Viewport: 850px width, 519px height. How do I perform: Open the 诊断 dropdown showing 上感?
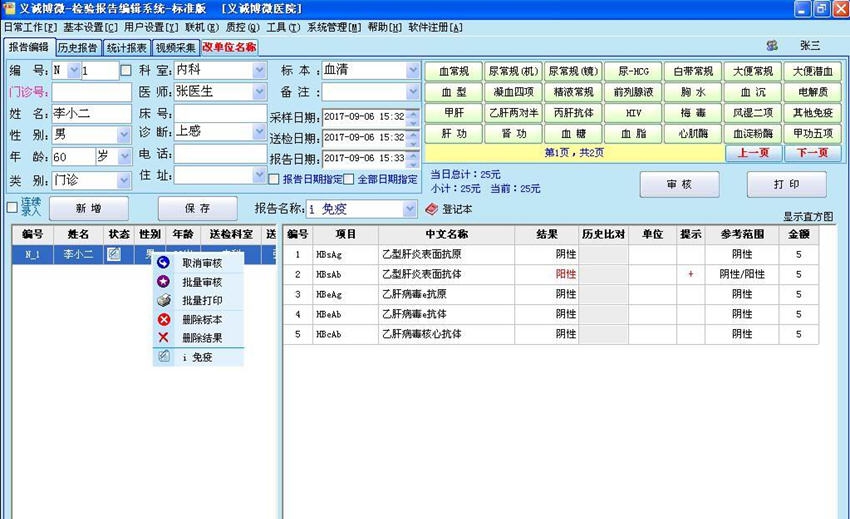coord(259,132)
